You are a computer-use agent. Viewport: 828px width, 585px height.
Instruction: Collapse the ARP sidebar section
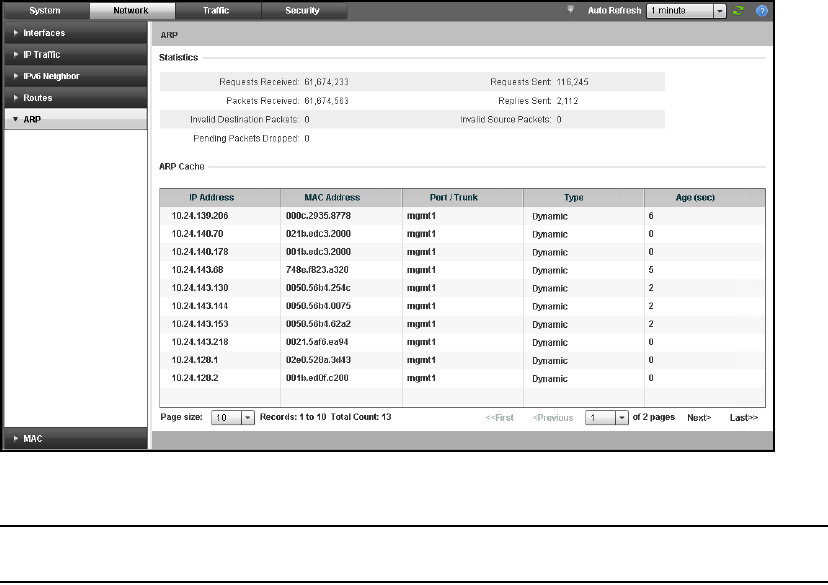[x=75, y=120]
